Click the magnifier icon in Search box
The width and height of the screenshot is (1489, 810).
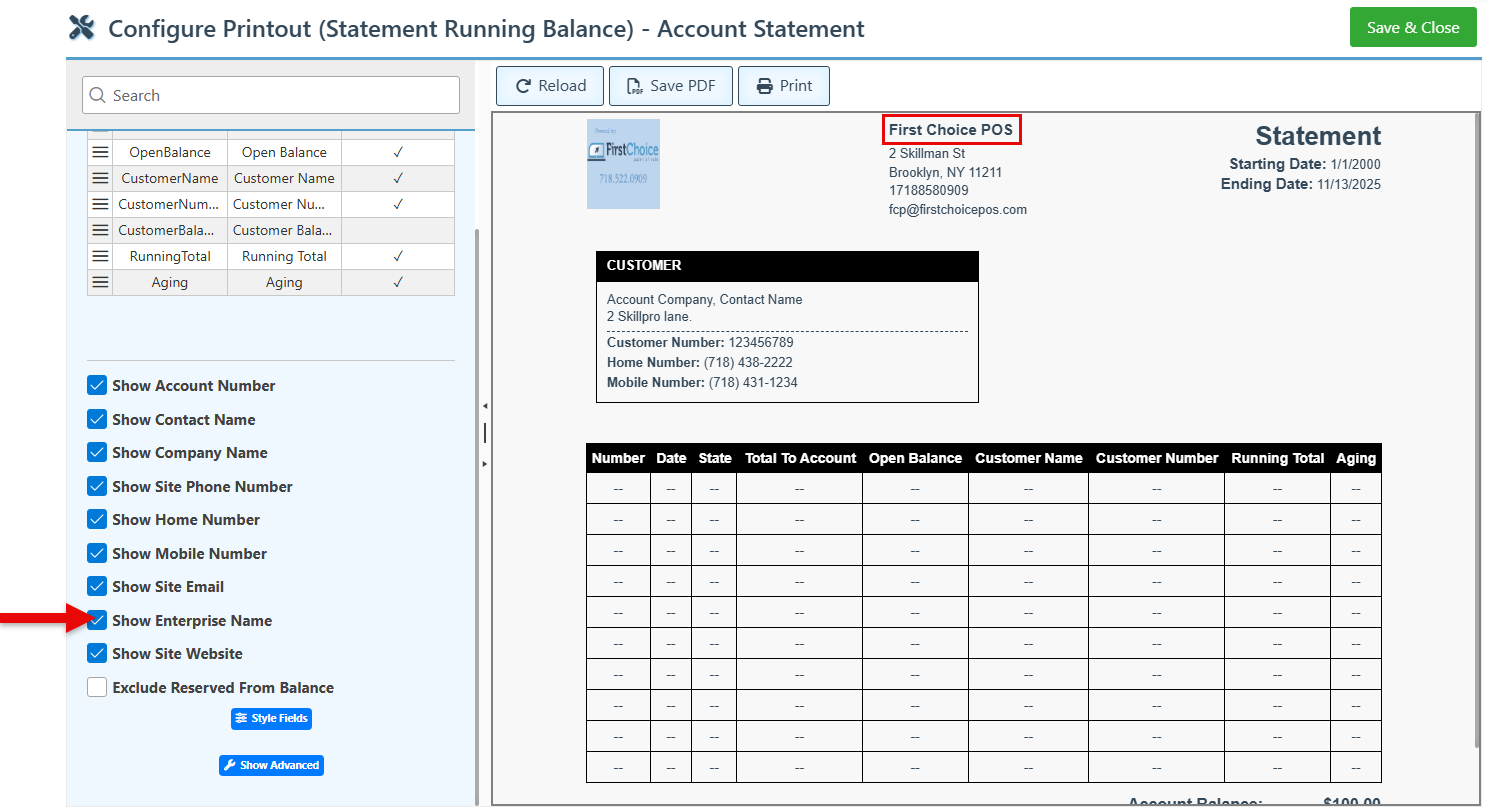(x=97, y=96)
